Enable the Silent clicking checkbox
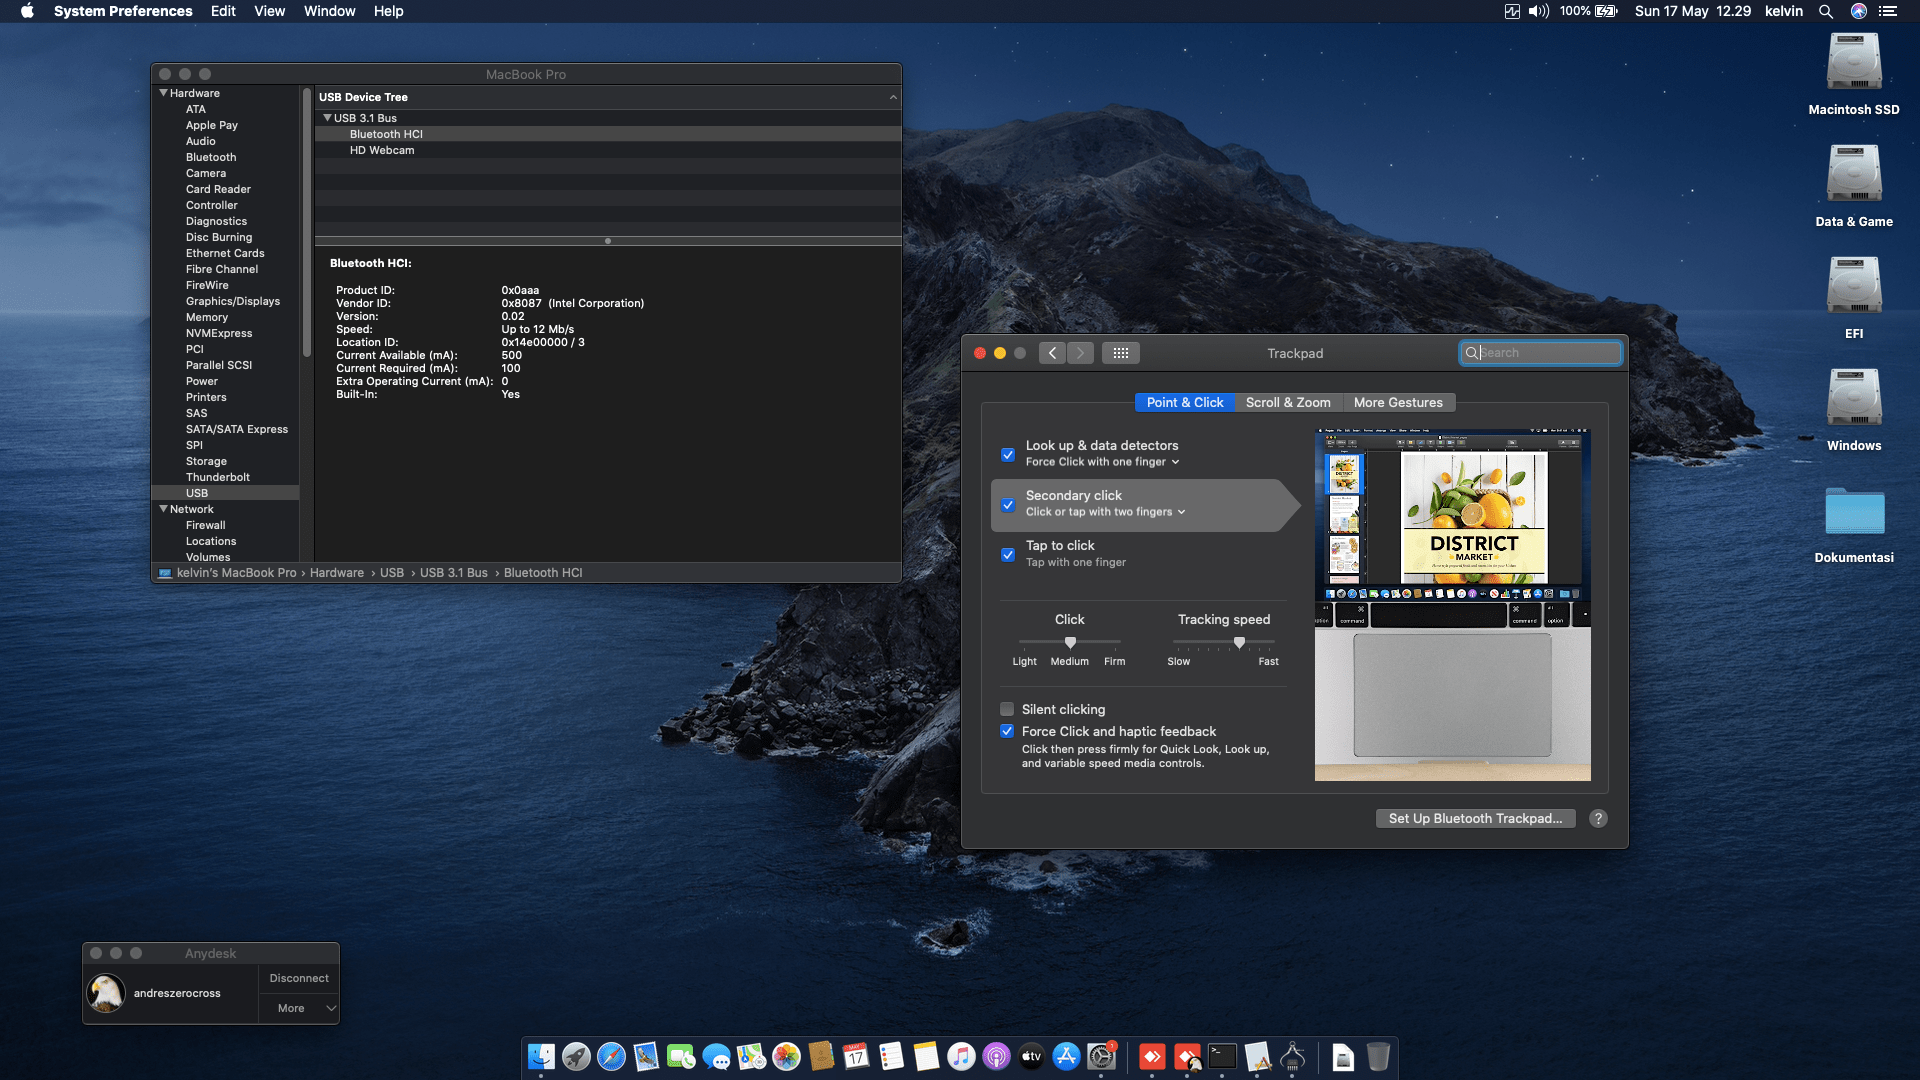The width and height of the screenshot is (1920, 1080). coord(1007,709)
